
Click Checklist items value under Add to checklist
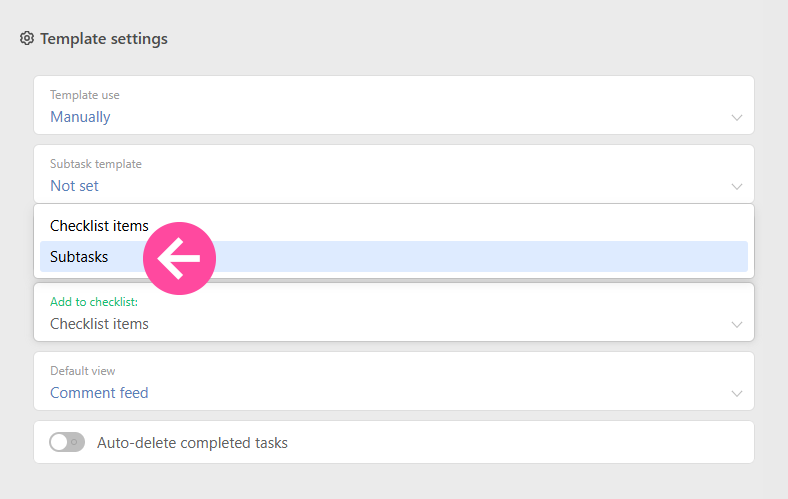pyautogui.click(x=99, y=324)
